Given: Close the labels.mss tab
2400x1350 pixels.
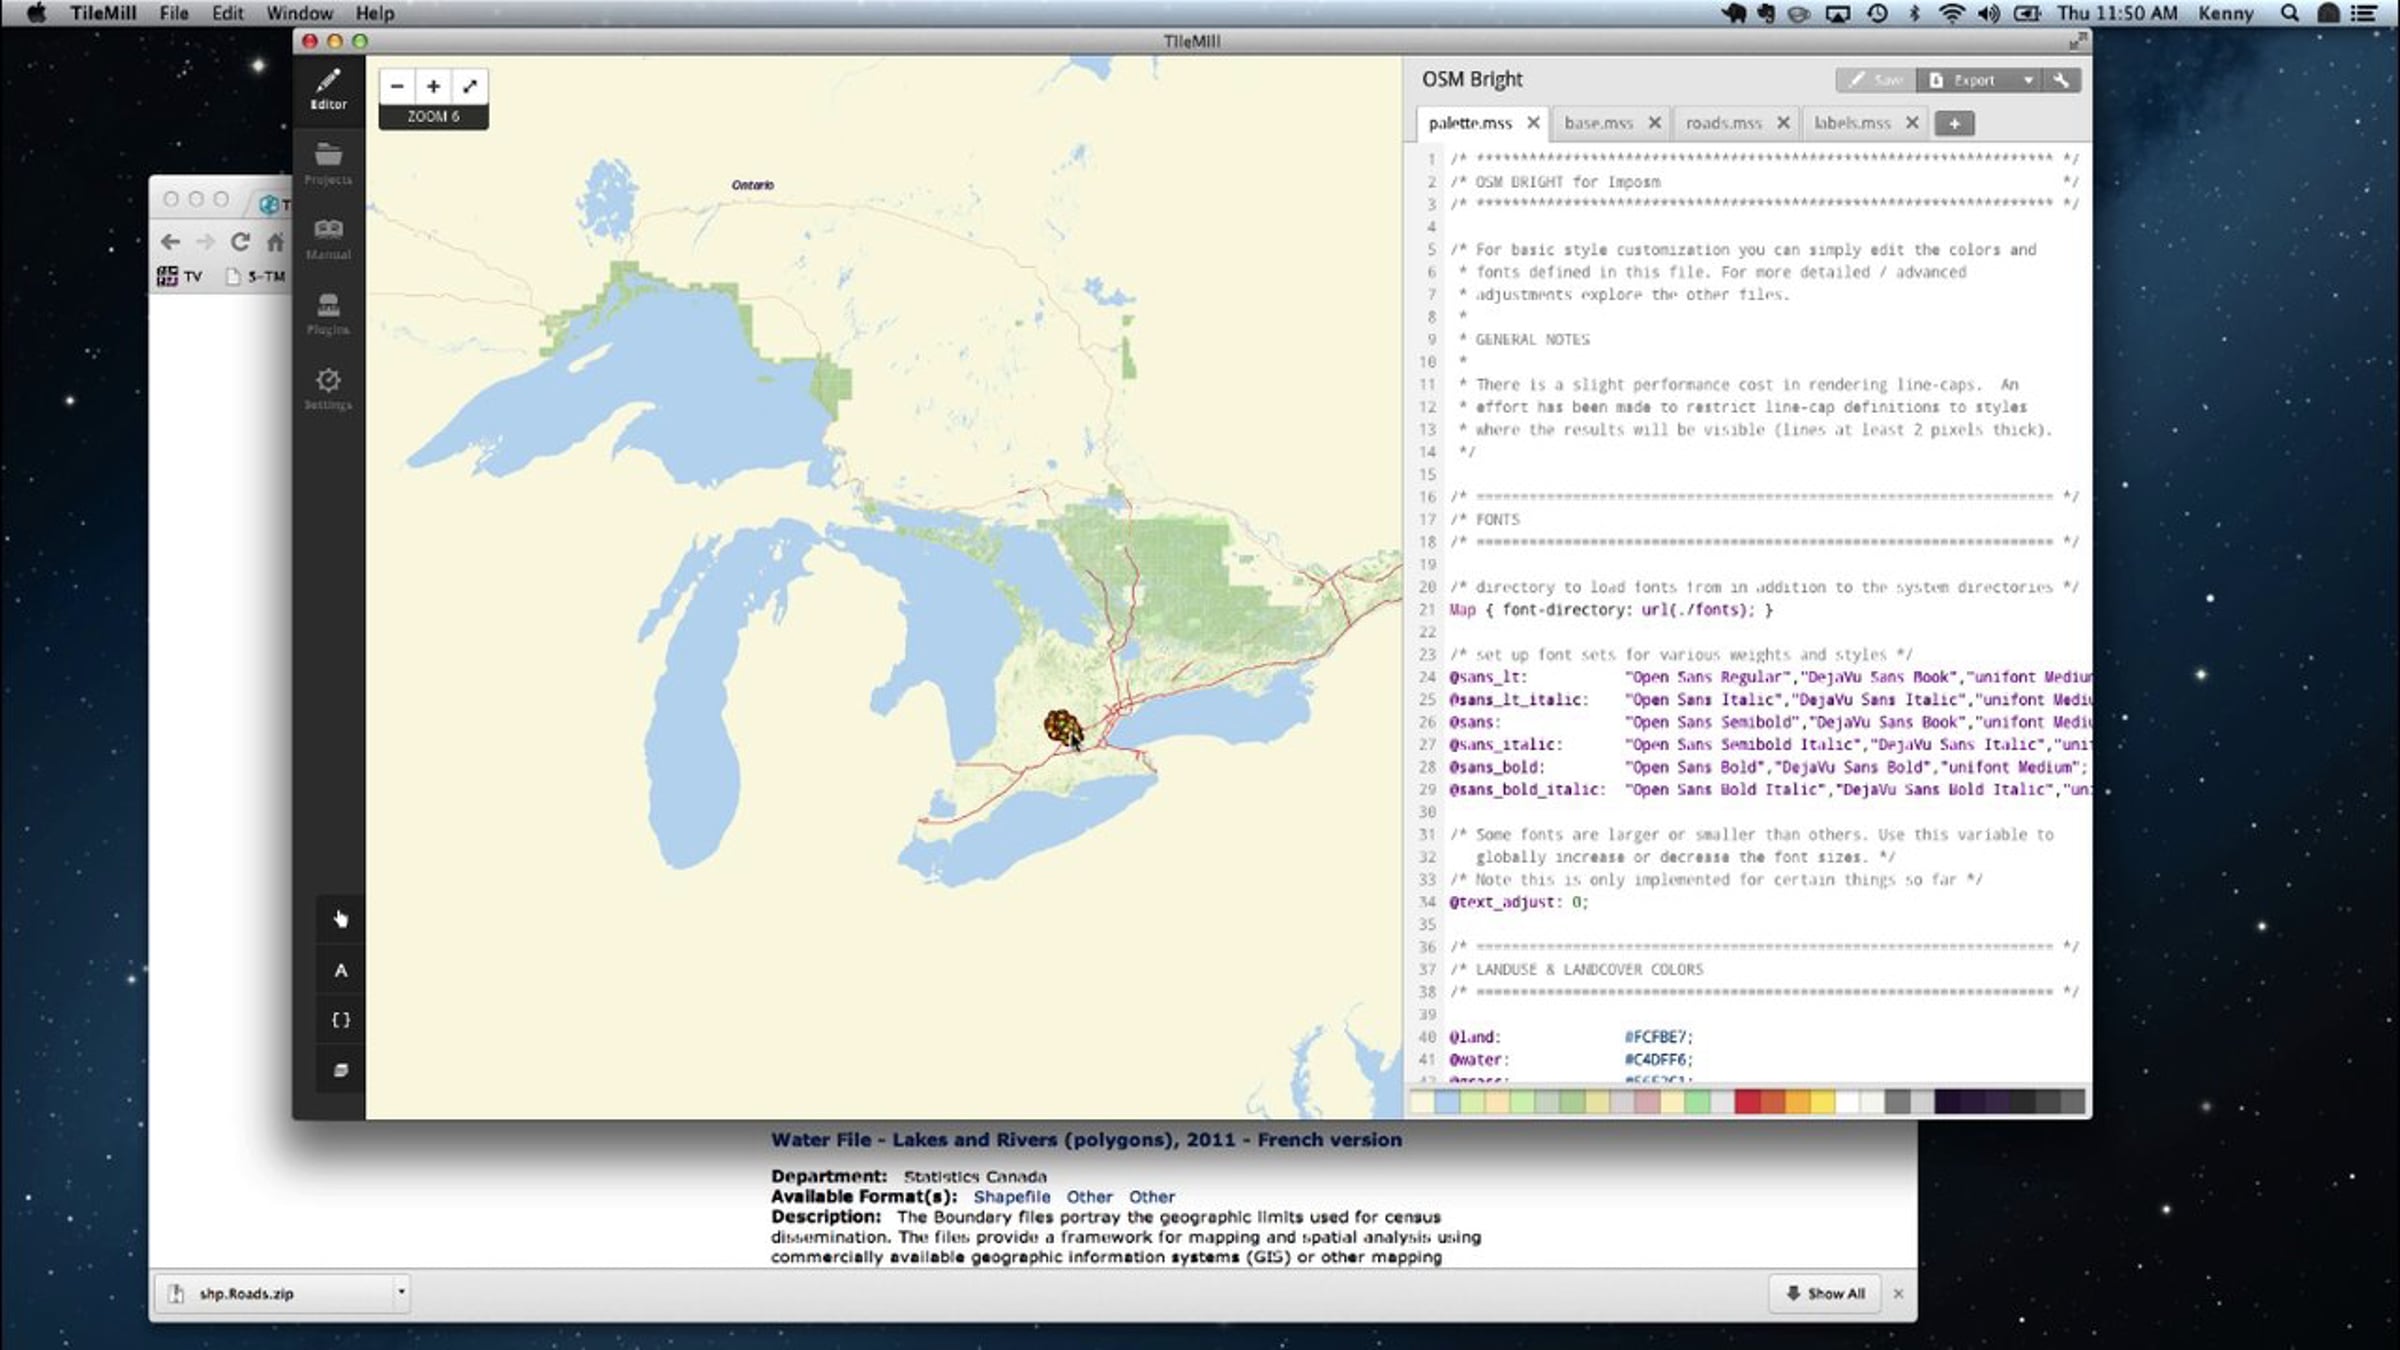Looking at the screenshot, I should (1912, 123).
